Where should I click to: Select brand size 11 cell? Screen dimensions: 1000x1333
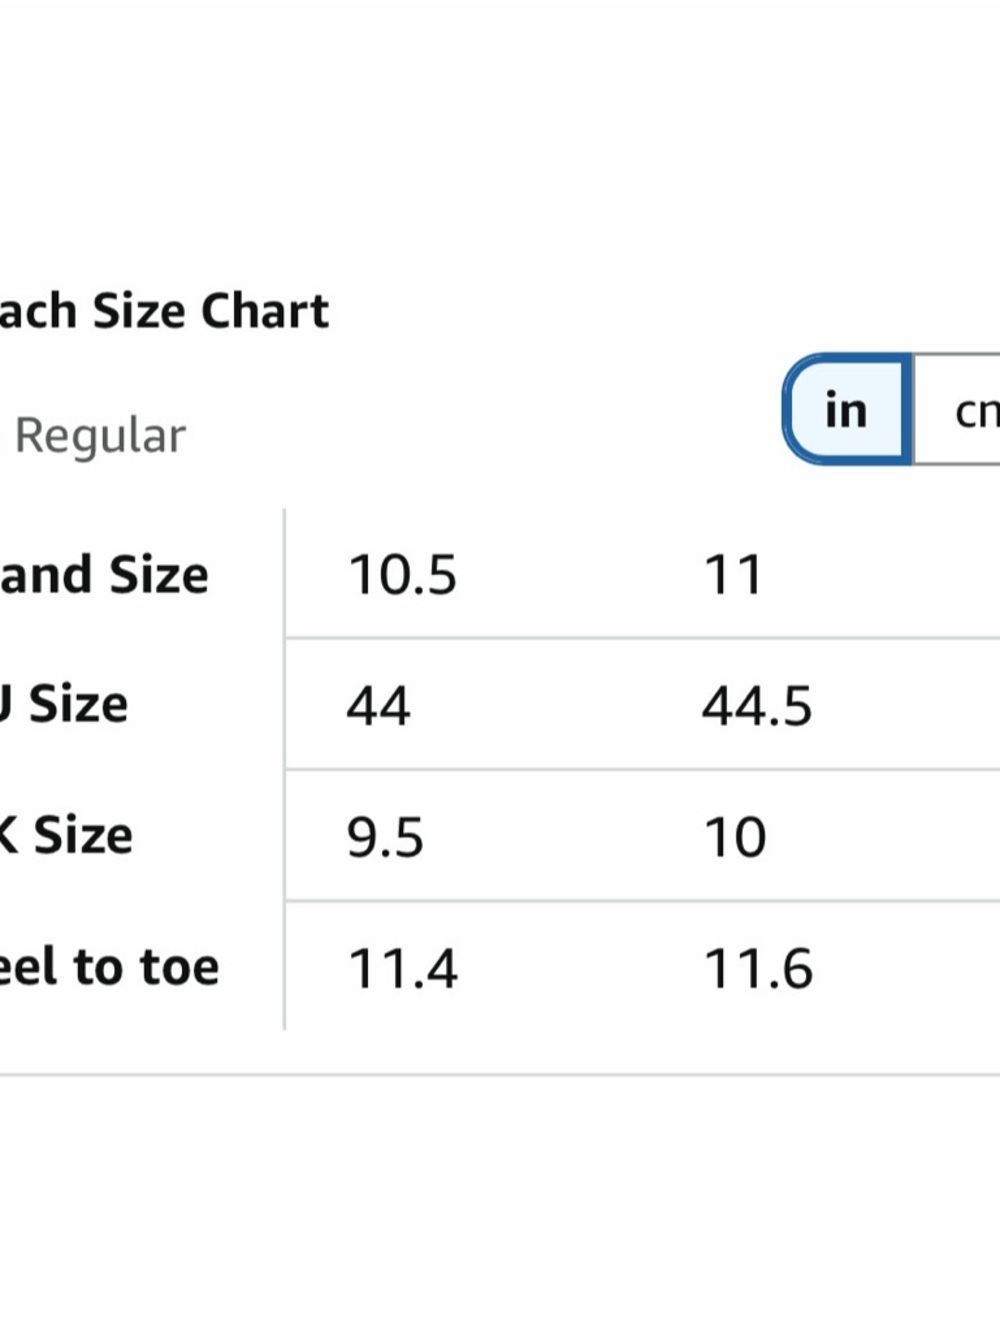pos(733,575)
